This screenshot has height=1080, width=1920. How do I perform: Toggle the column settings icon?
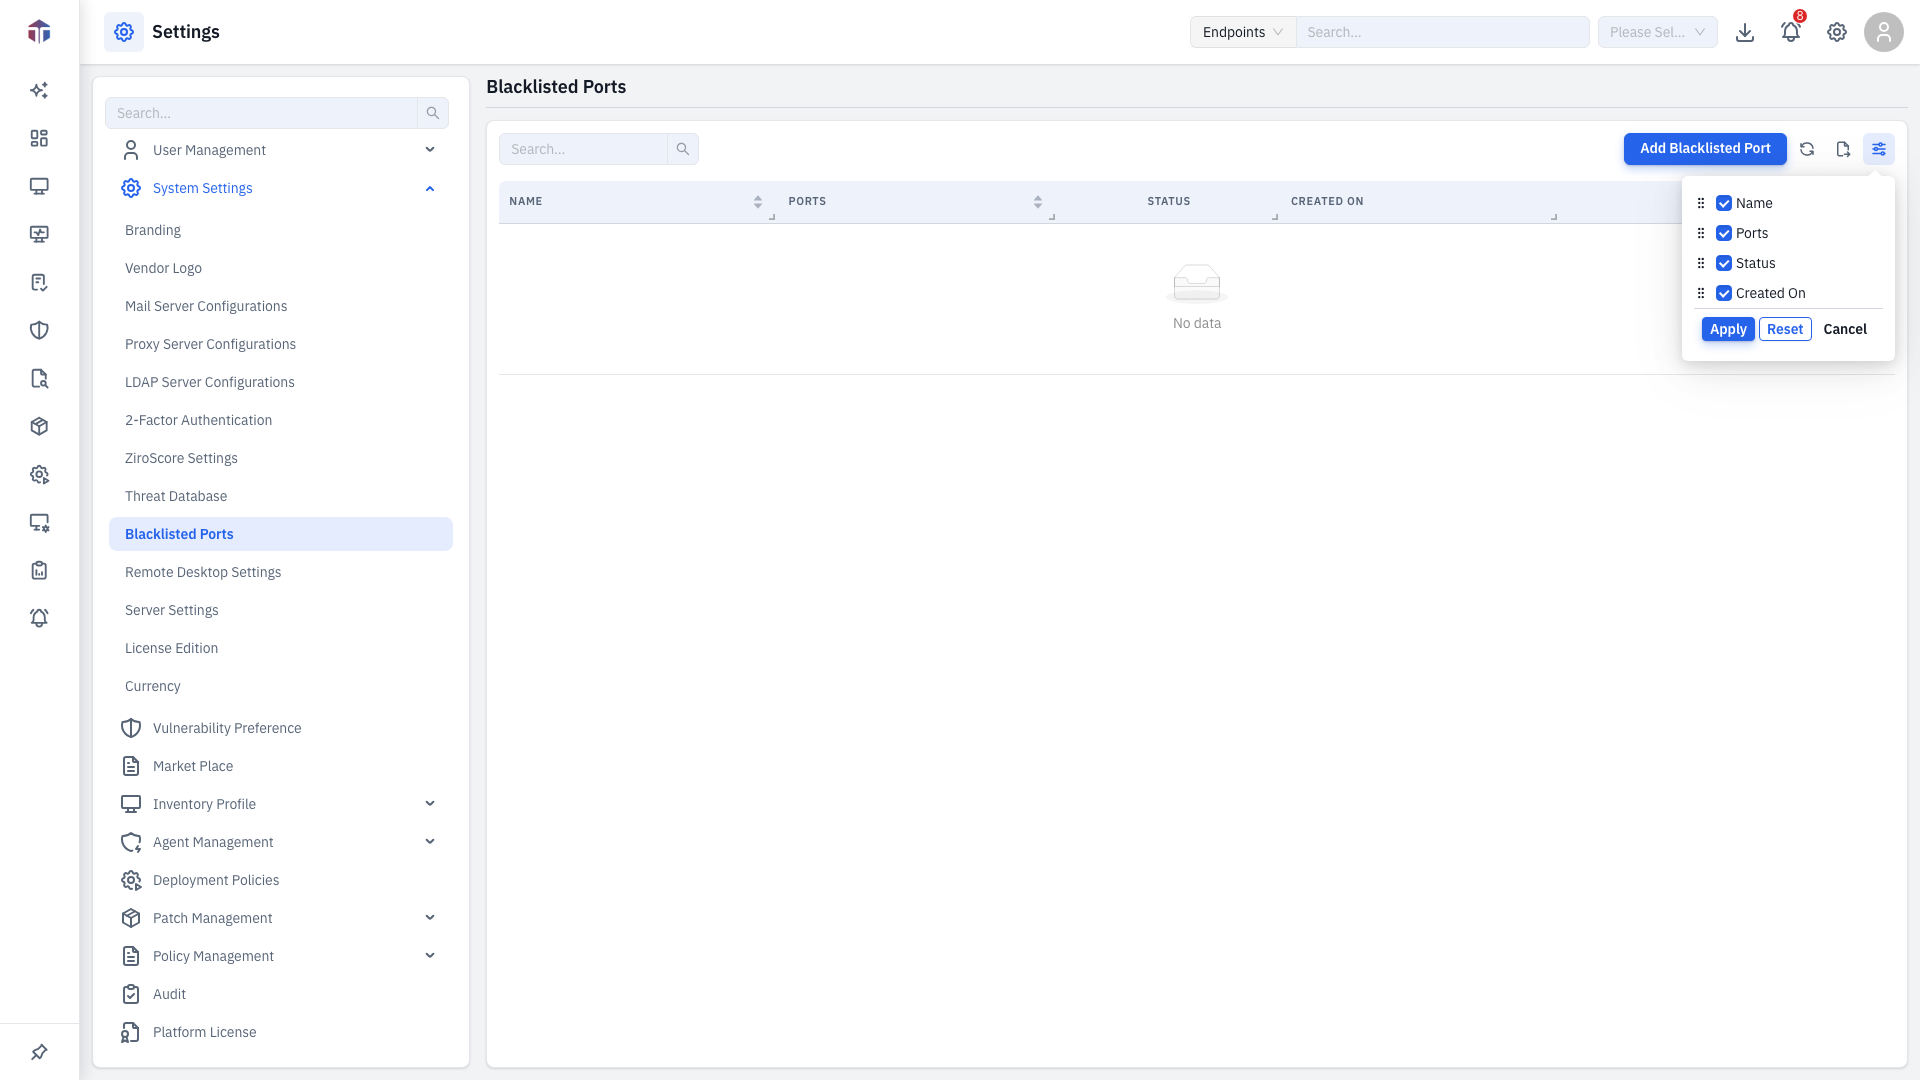1879,149
